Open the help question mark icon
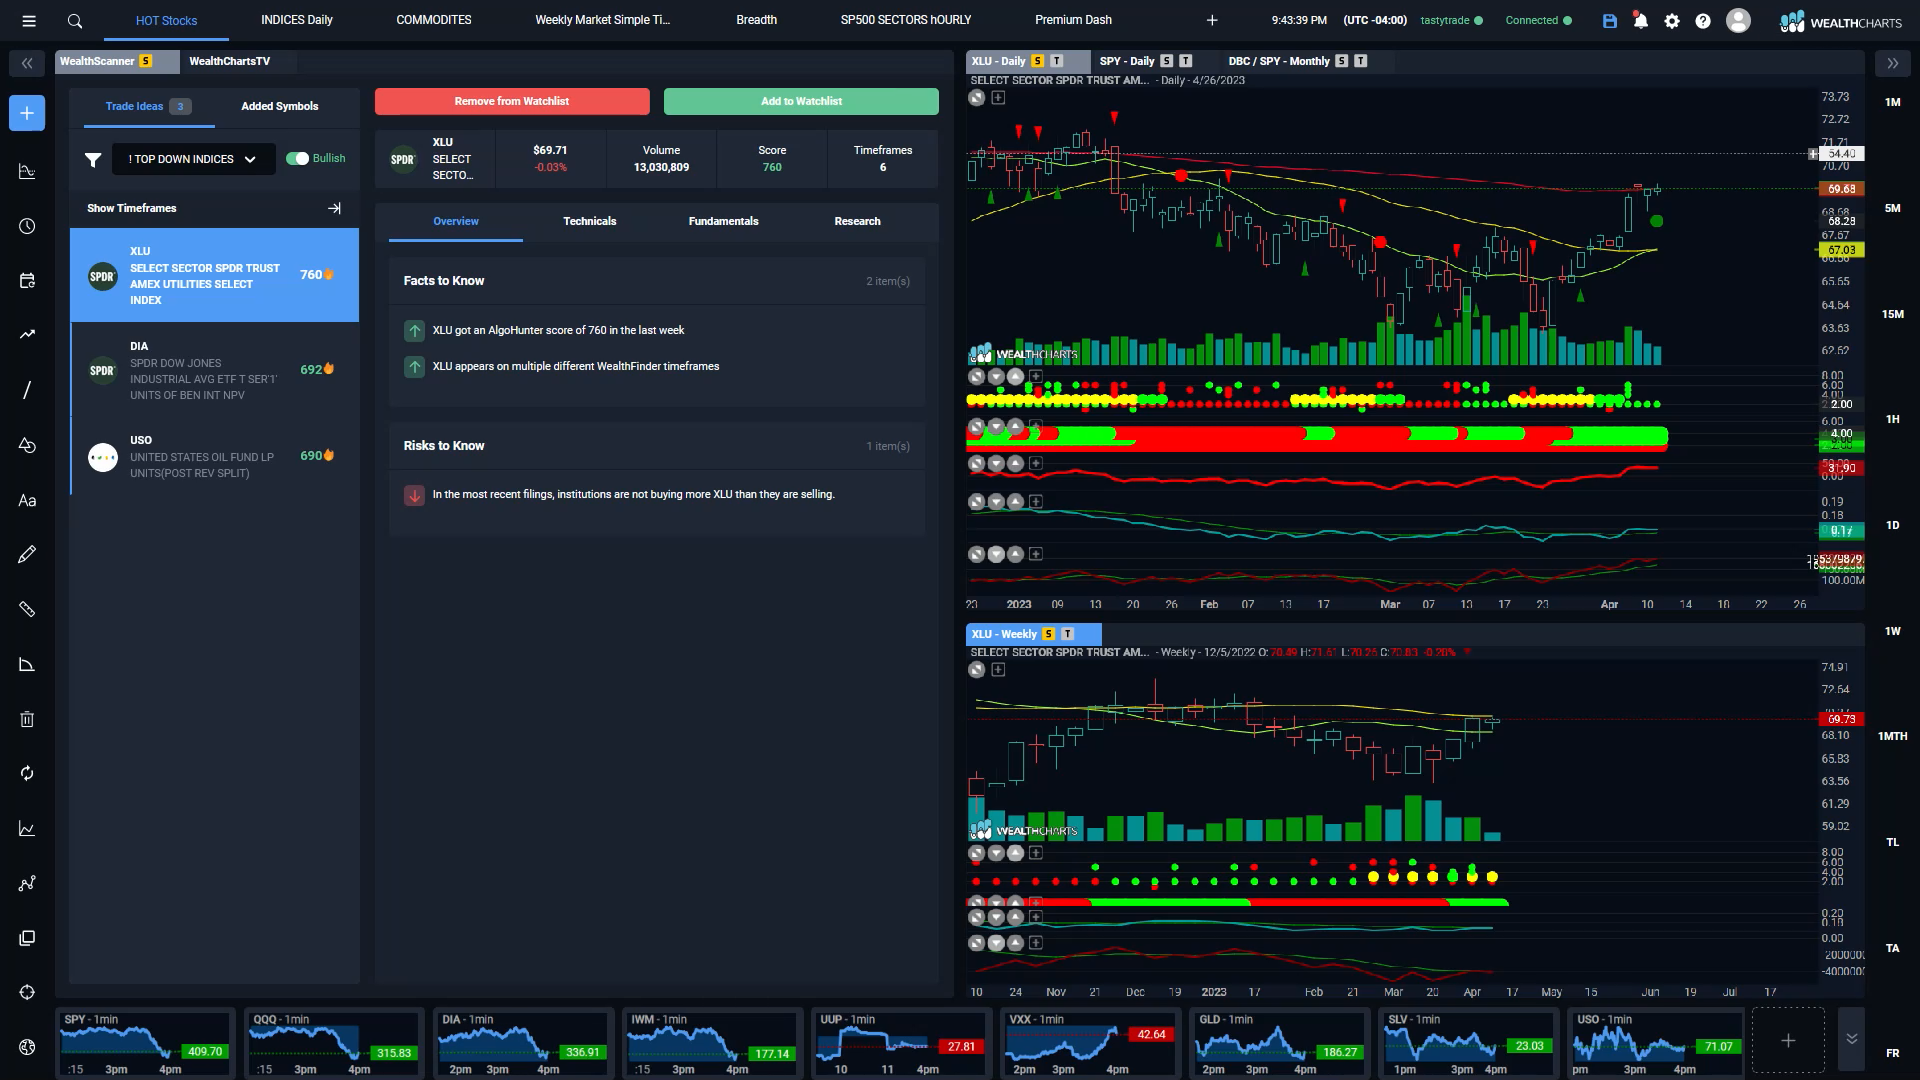 (x=1703, y=20)
